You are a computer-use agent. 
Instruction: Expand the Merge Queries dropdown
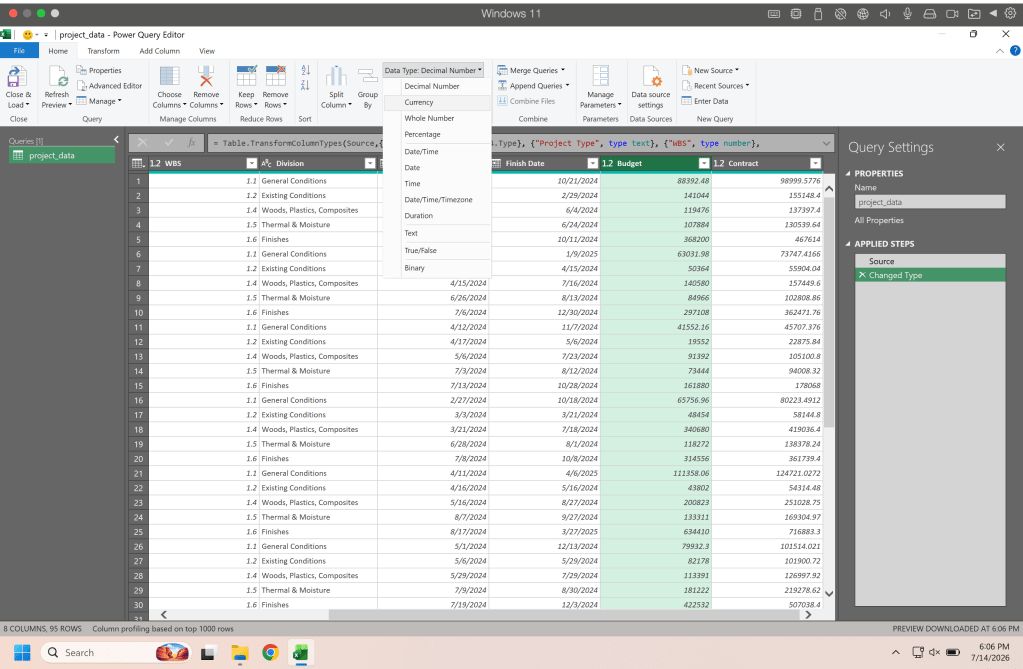(x=563, y=70)
